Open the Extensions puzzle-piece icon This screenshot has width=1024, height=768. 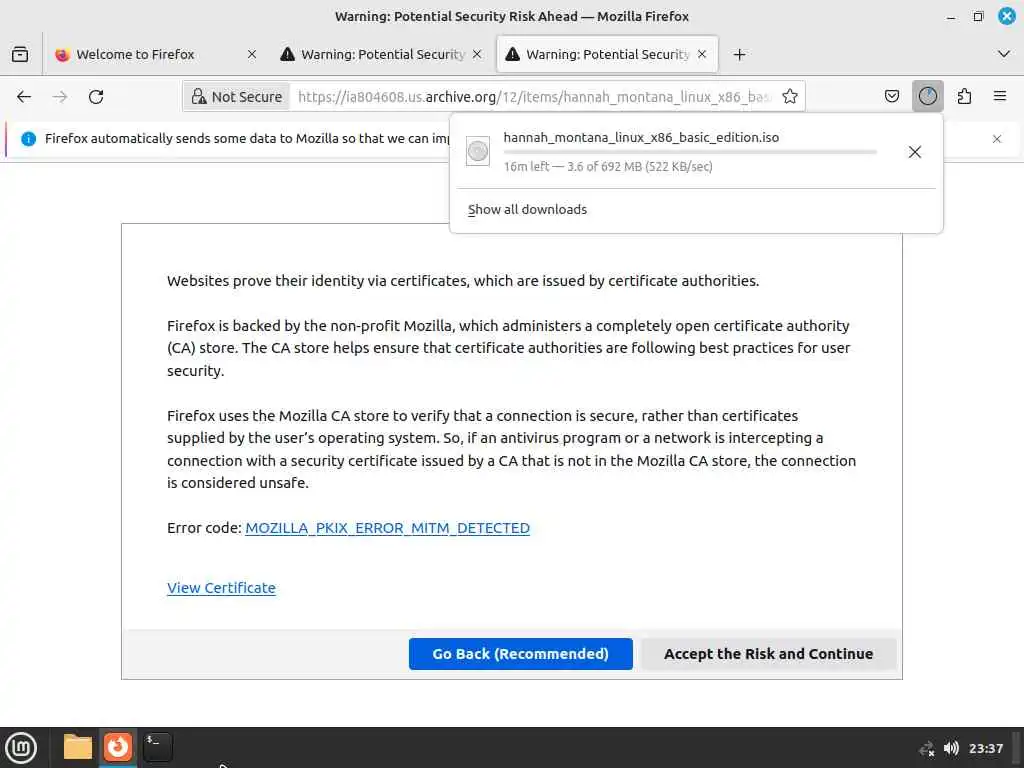[964, 97]
